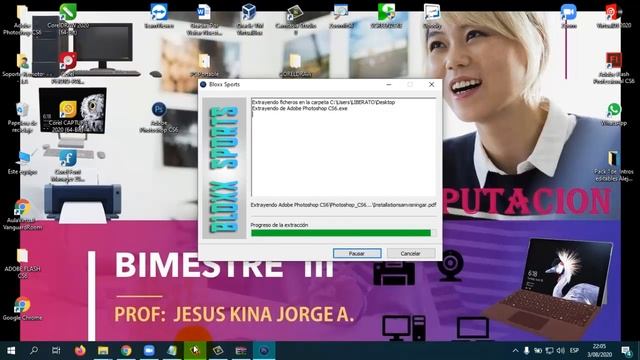Viewport: 640px width, 360px height.
Task: Open the Adobe Photoshop CS6 folder on desktop
Action: coord(22,20)
